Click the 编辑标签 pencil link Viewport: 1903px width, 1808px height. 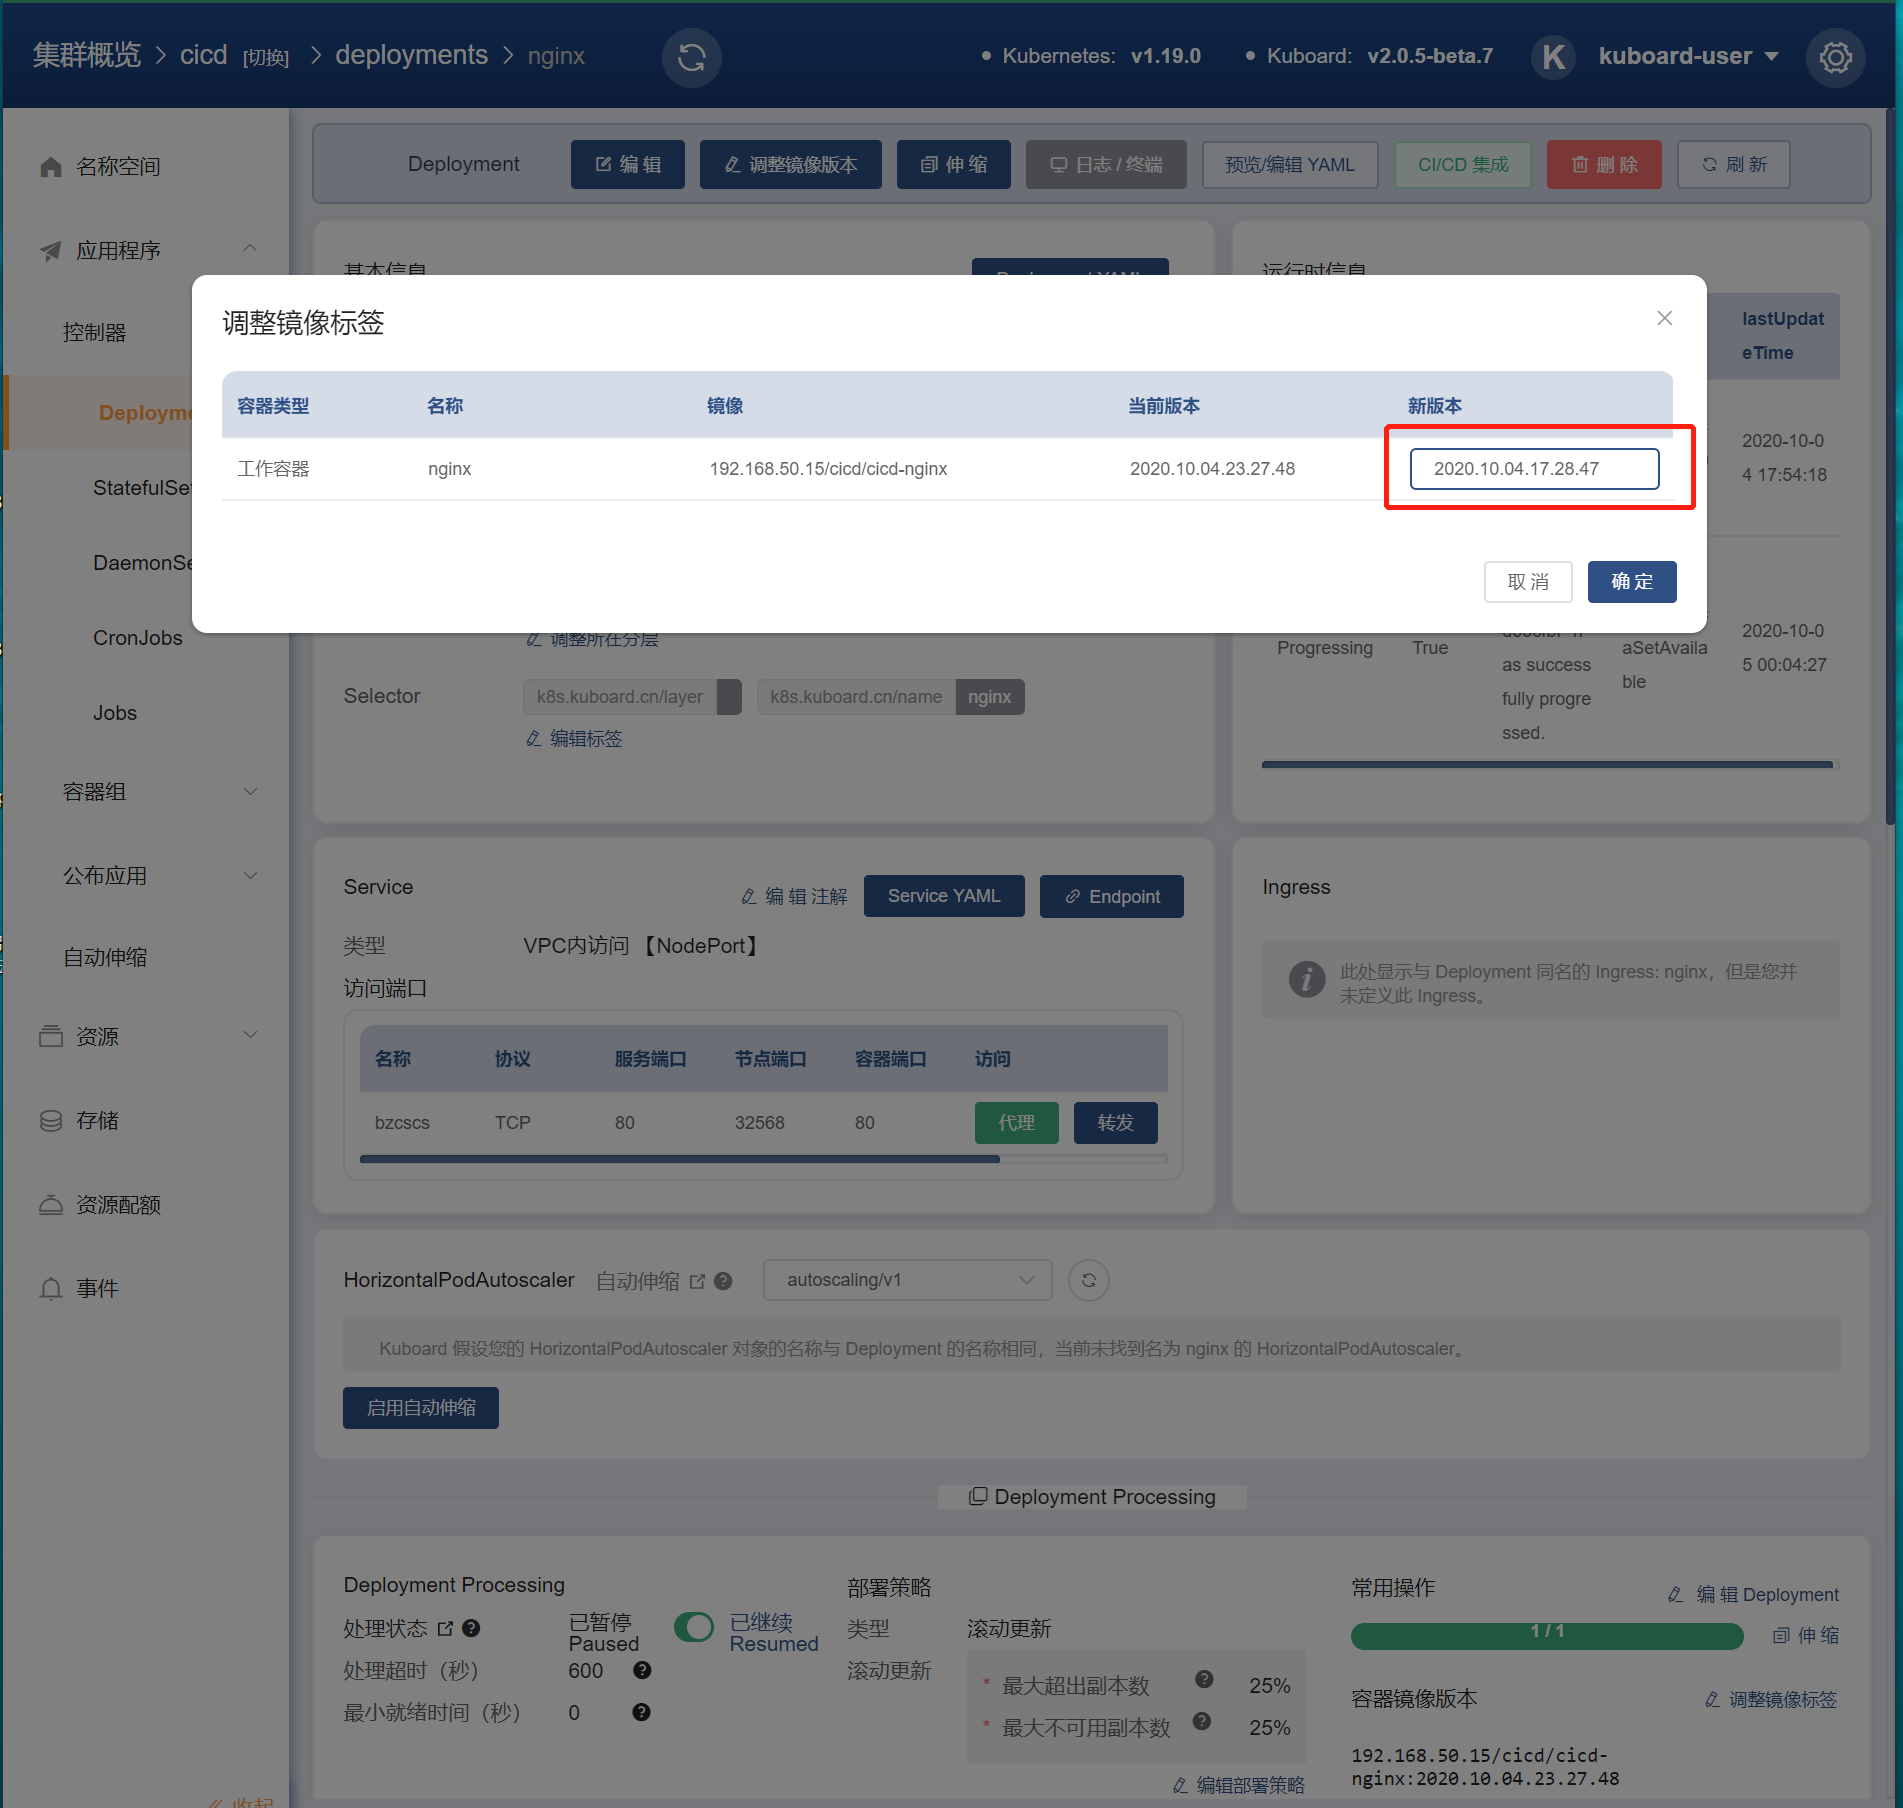[574, 739]
